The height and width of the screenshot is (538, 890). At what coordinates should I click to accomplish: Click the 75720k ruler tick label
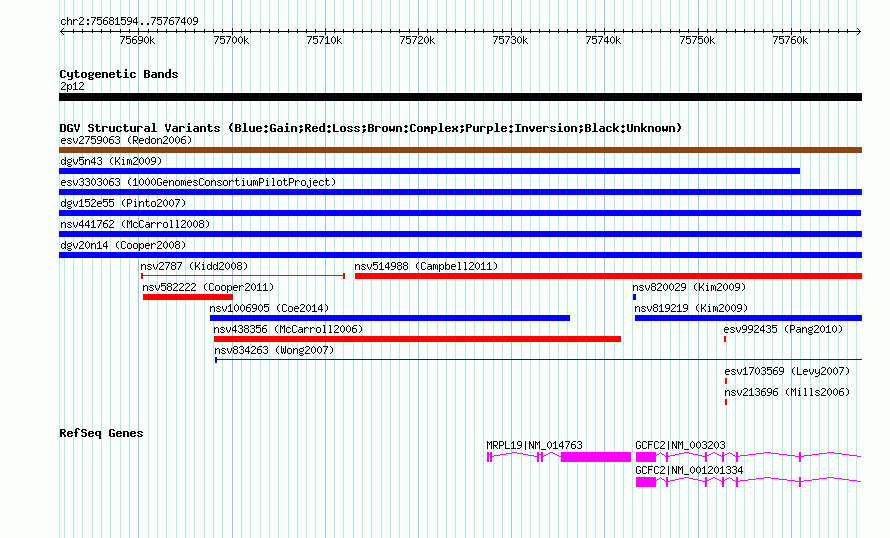click(x=417, y=40)
